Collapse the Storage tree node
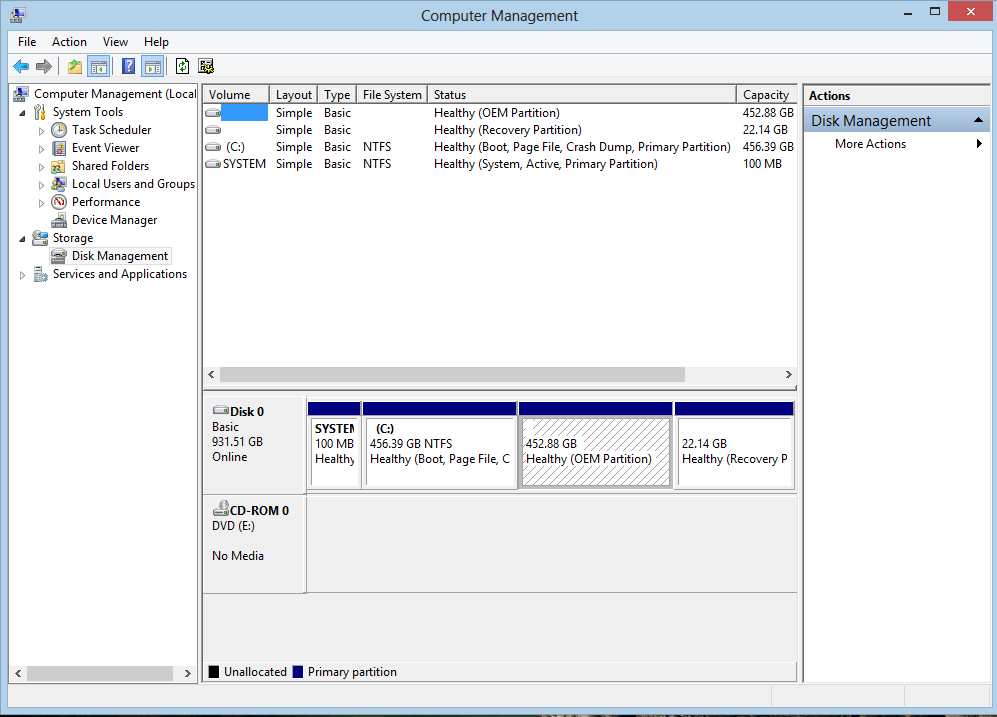 (23, 238)
